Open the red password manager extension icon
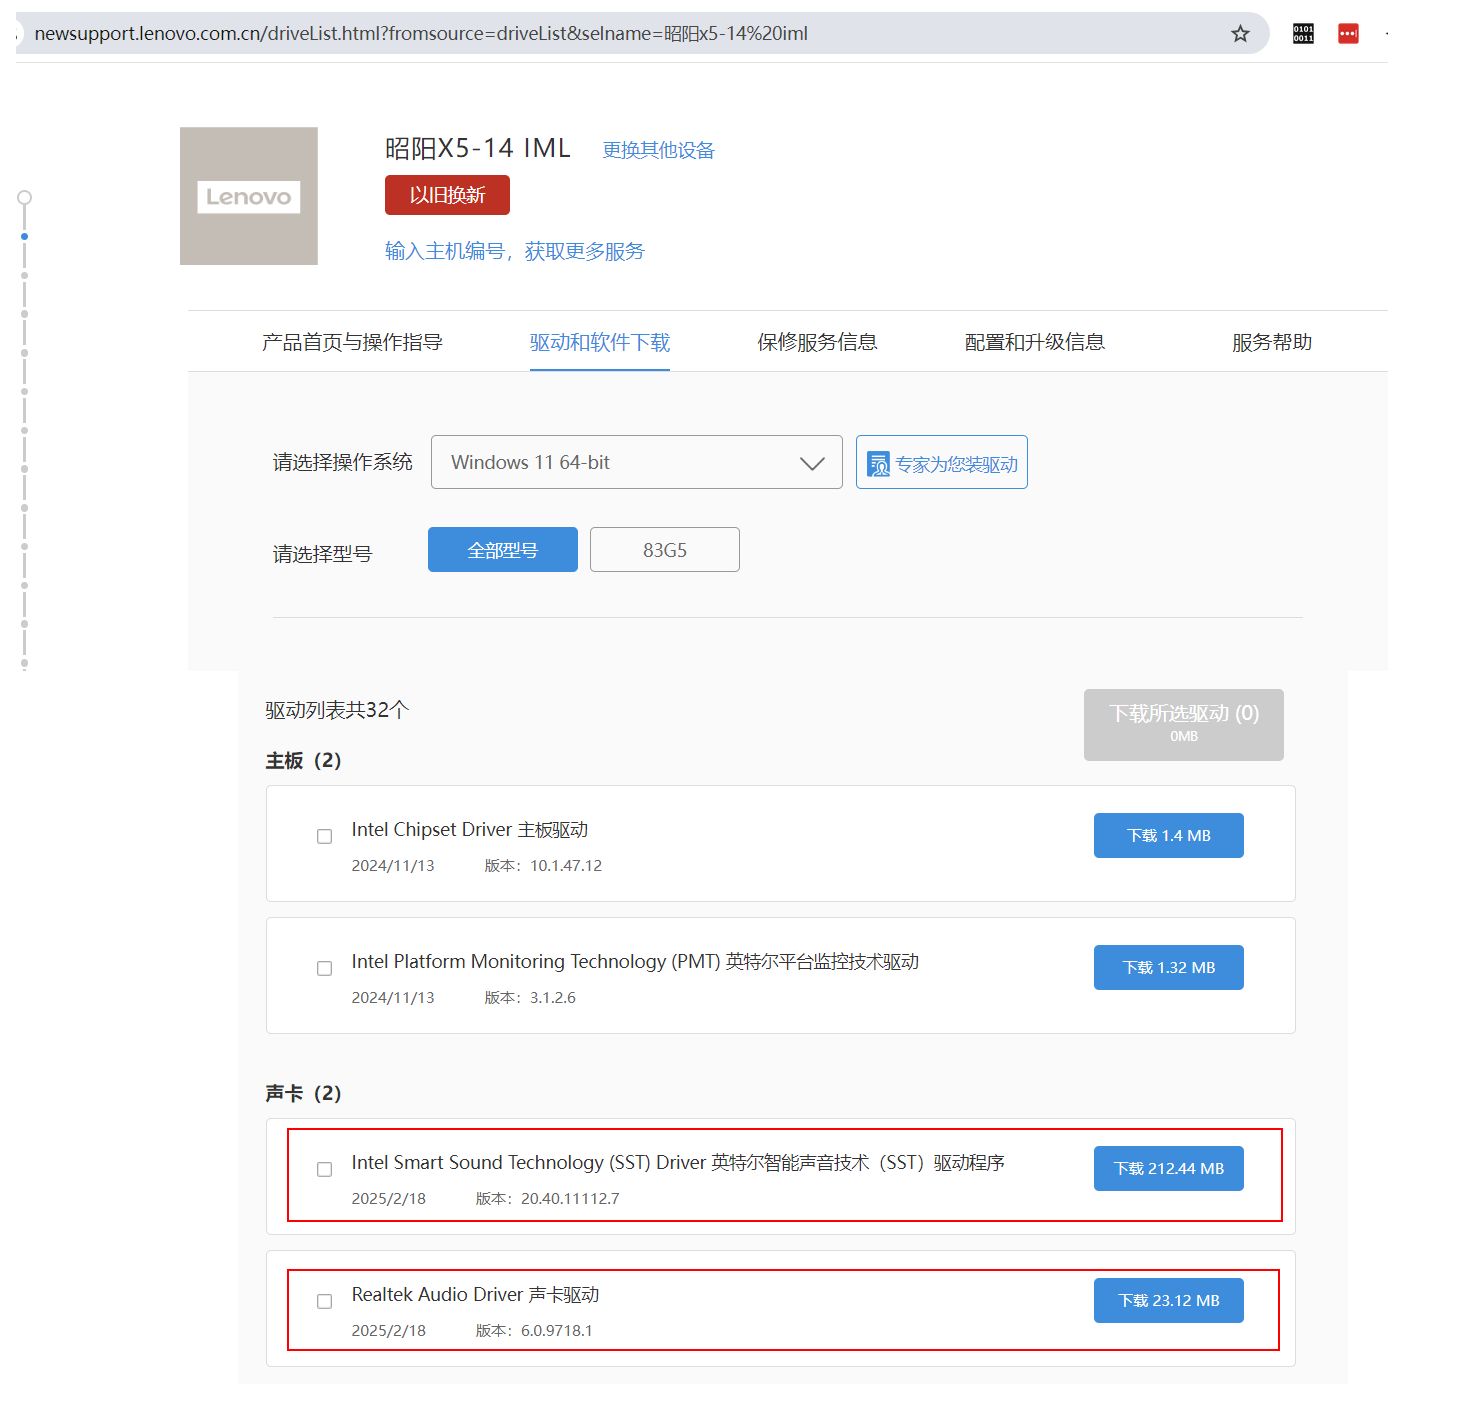The width and height of the screenshot is (1483, 1413). pos(1348,34)
